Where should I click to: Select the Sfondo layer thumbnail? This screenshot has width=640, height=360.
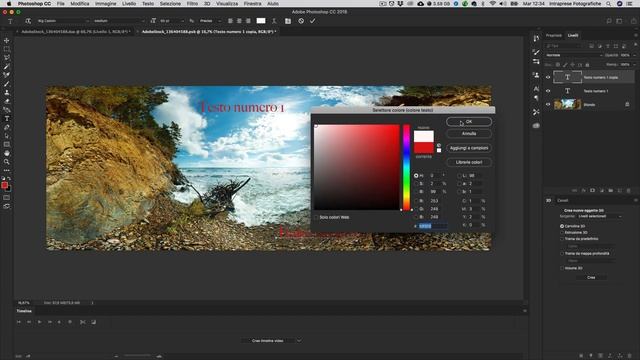tap(567, 104)
